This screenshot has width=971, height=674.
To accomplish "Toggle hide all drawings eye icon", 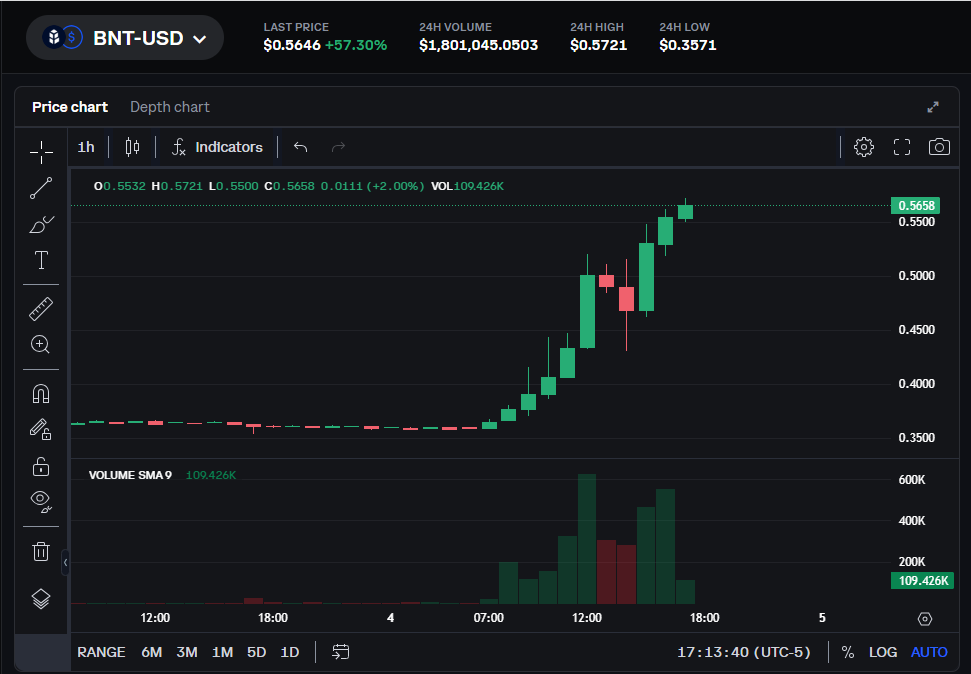I will click(x=41, y=501).
